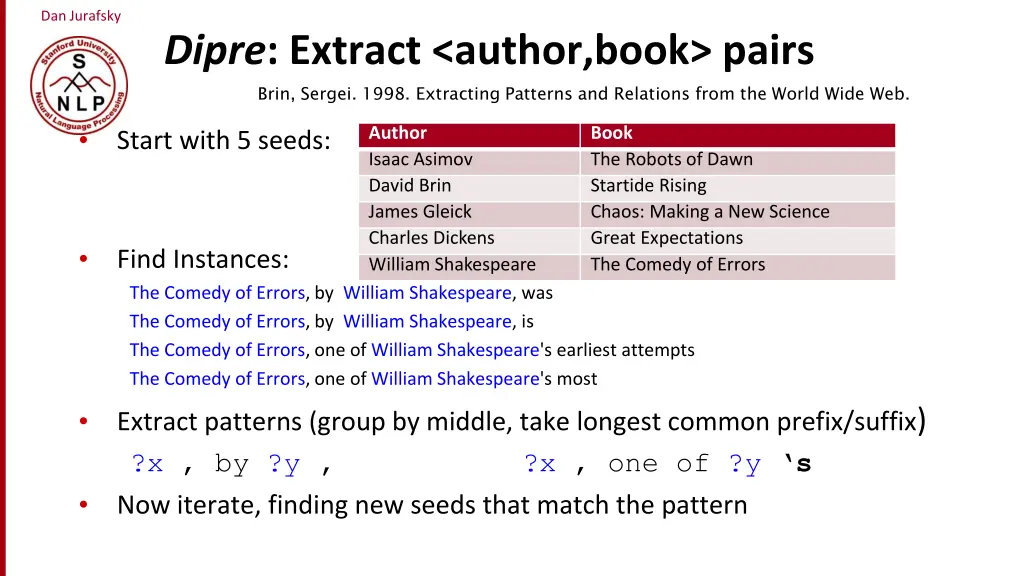Click the '?x , by ?y ,' pattern
1024x576 pixels.
coord(232,464)
